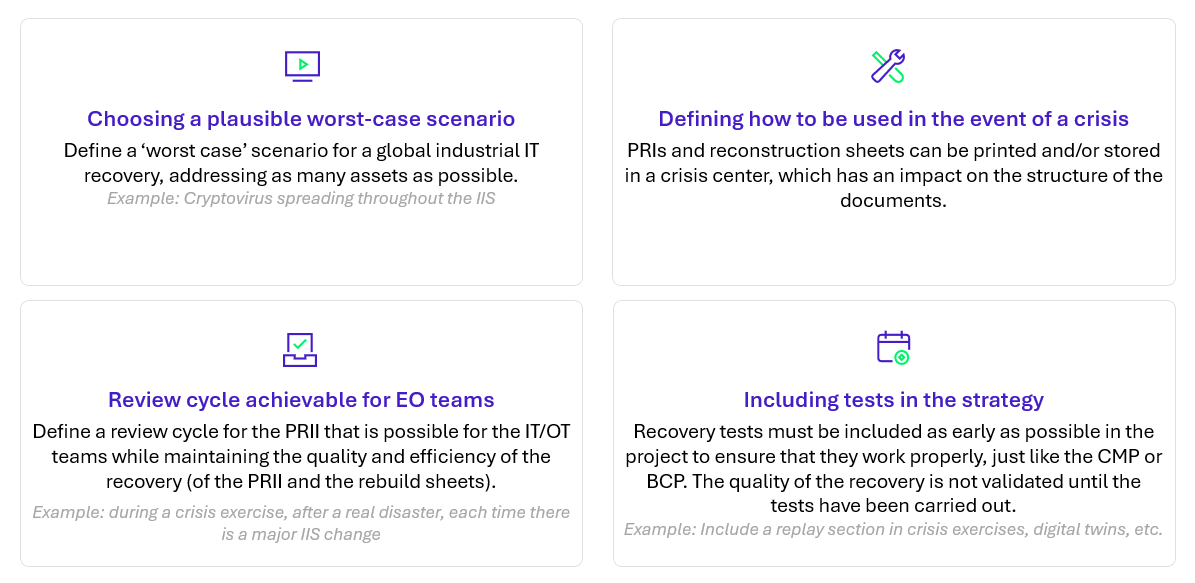
Task: Click the inbox checkmark icon
Action: 300,349
